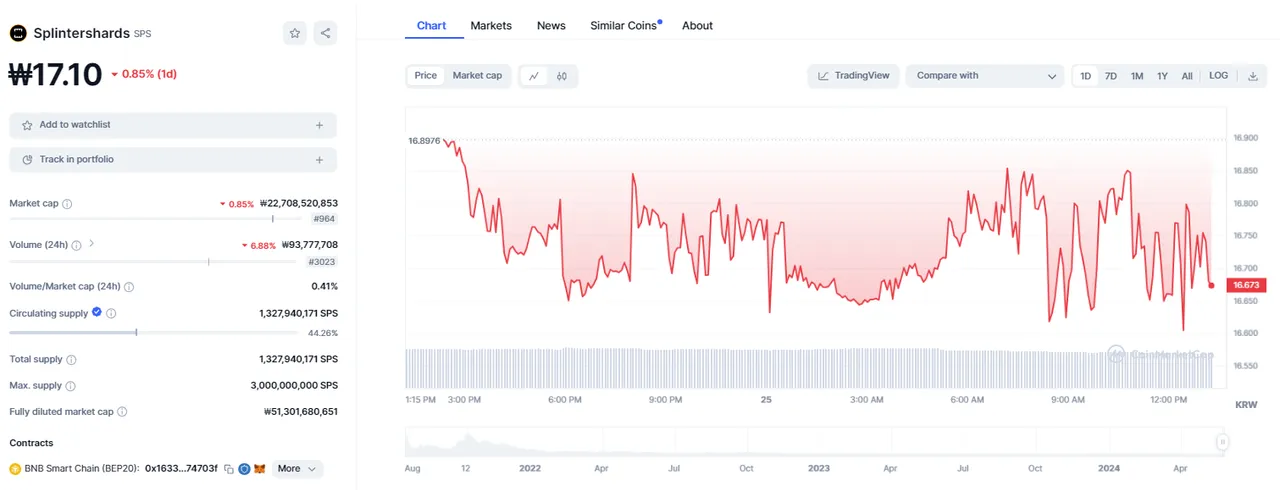1280x490 pixels.
Task: Click the 16.8976 opening price label
Action: (424, 141)
